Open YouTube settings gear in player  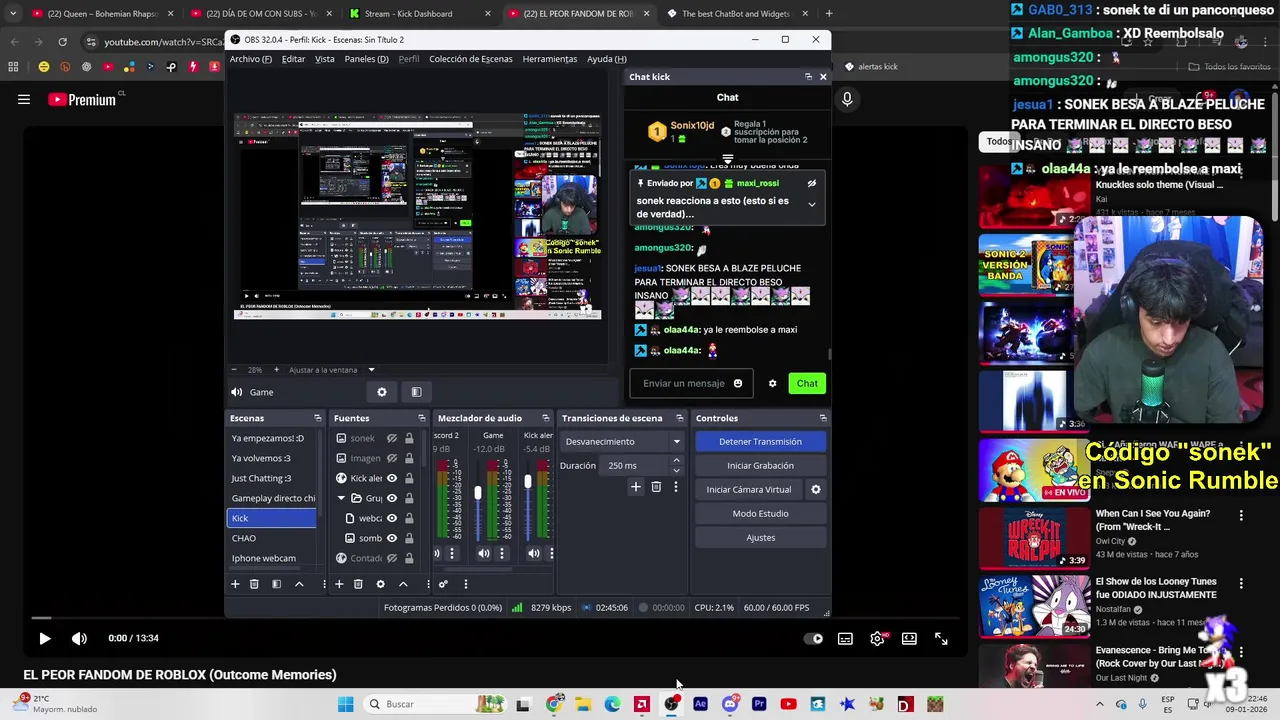(877, 638)
